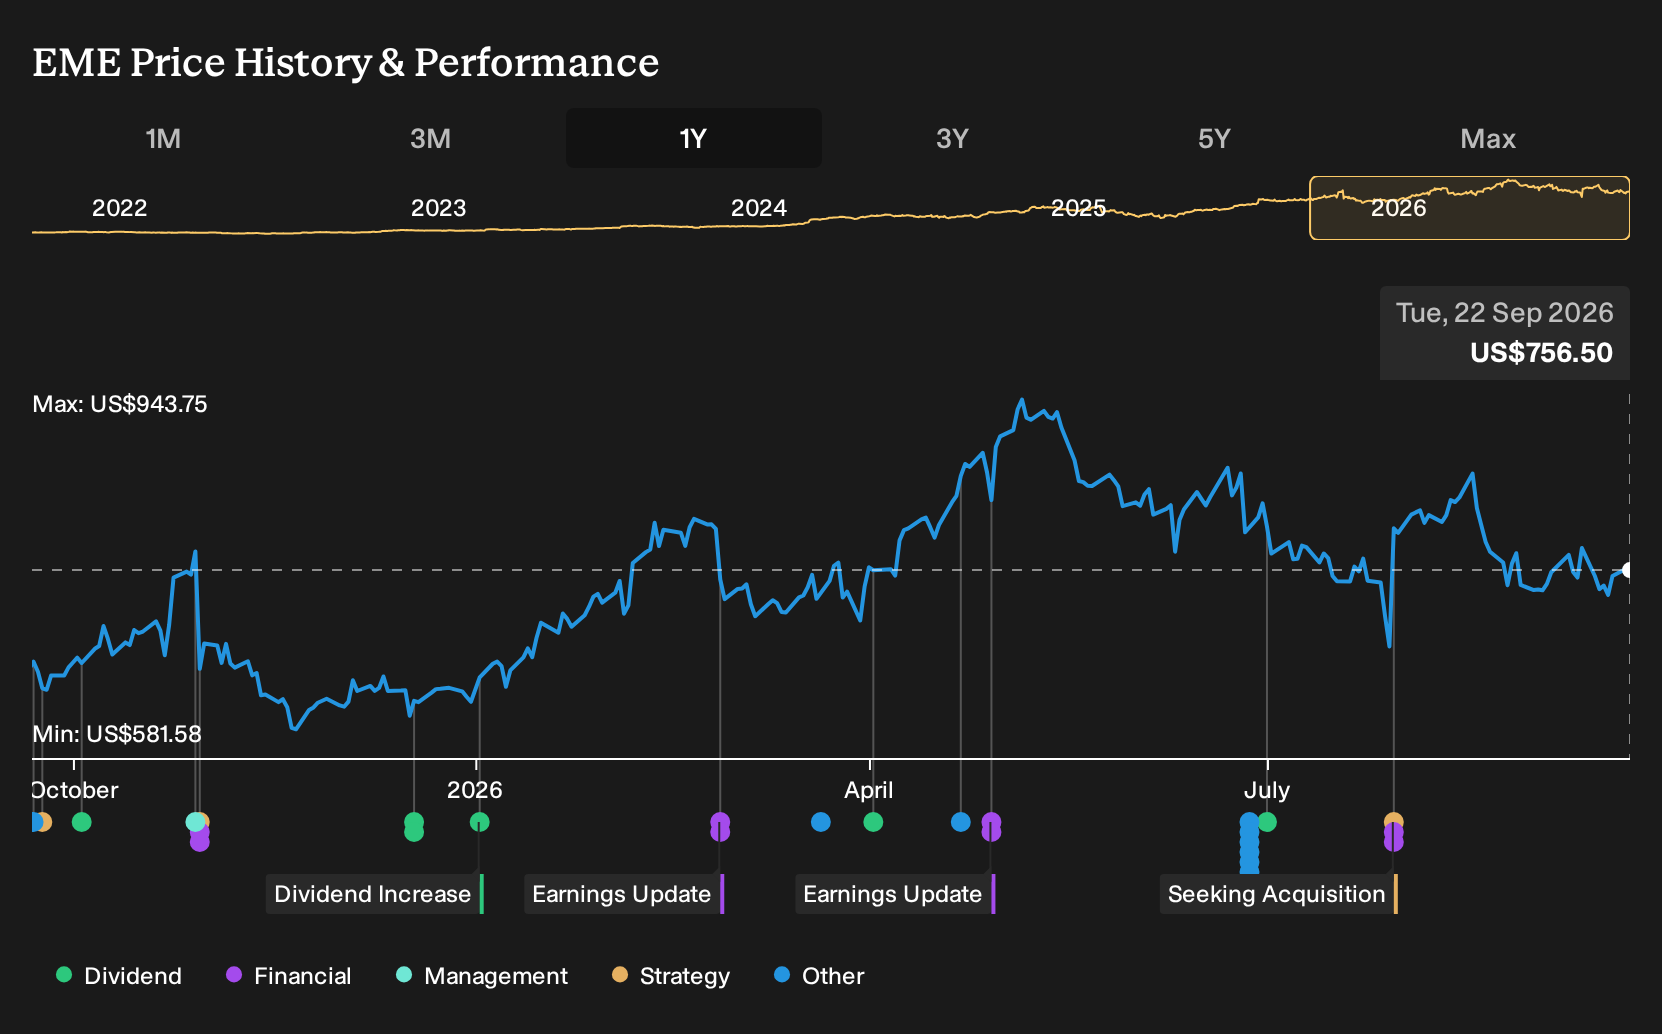Viewport: 1662px width, 1034px height.
Task: Click the US$756.50 price tooltip value
Action: point(1541,353)
